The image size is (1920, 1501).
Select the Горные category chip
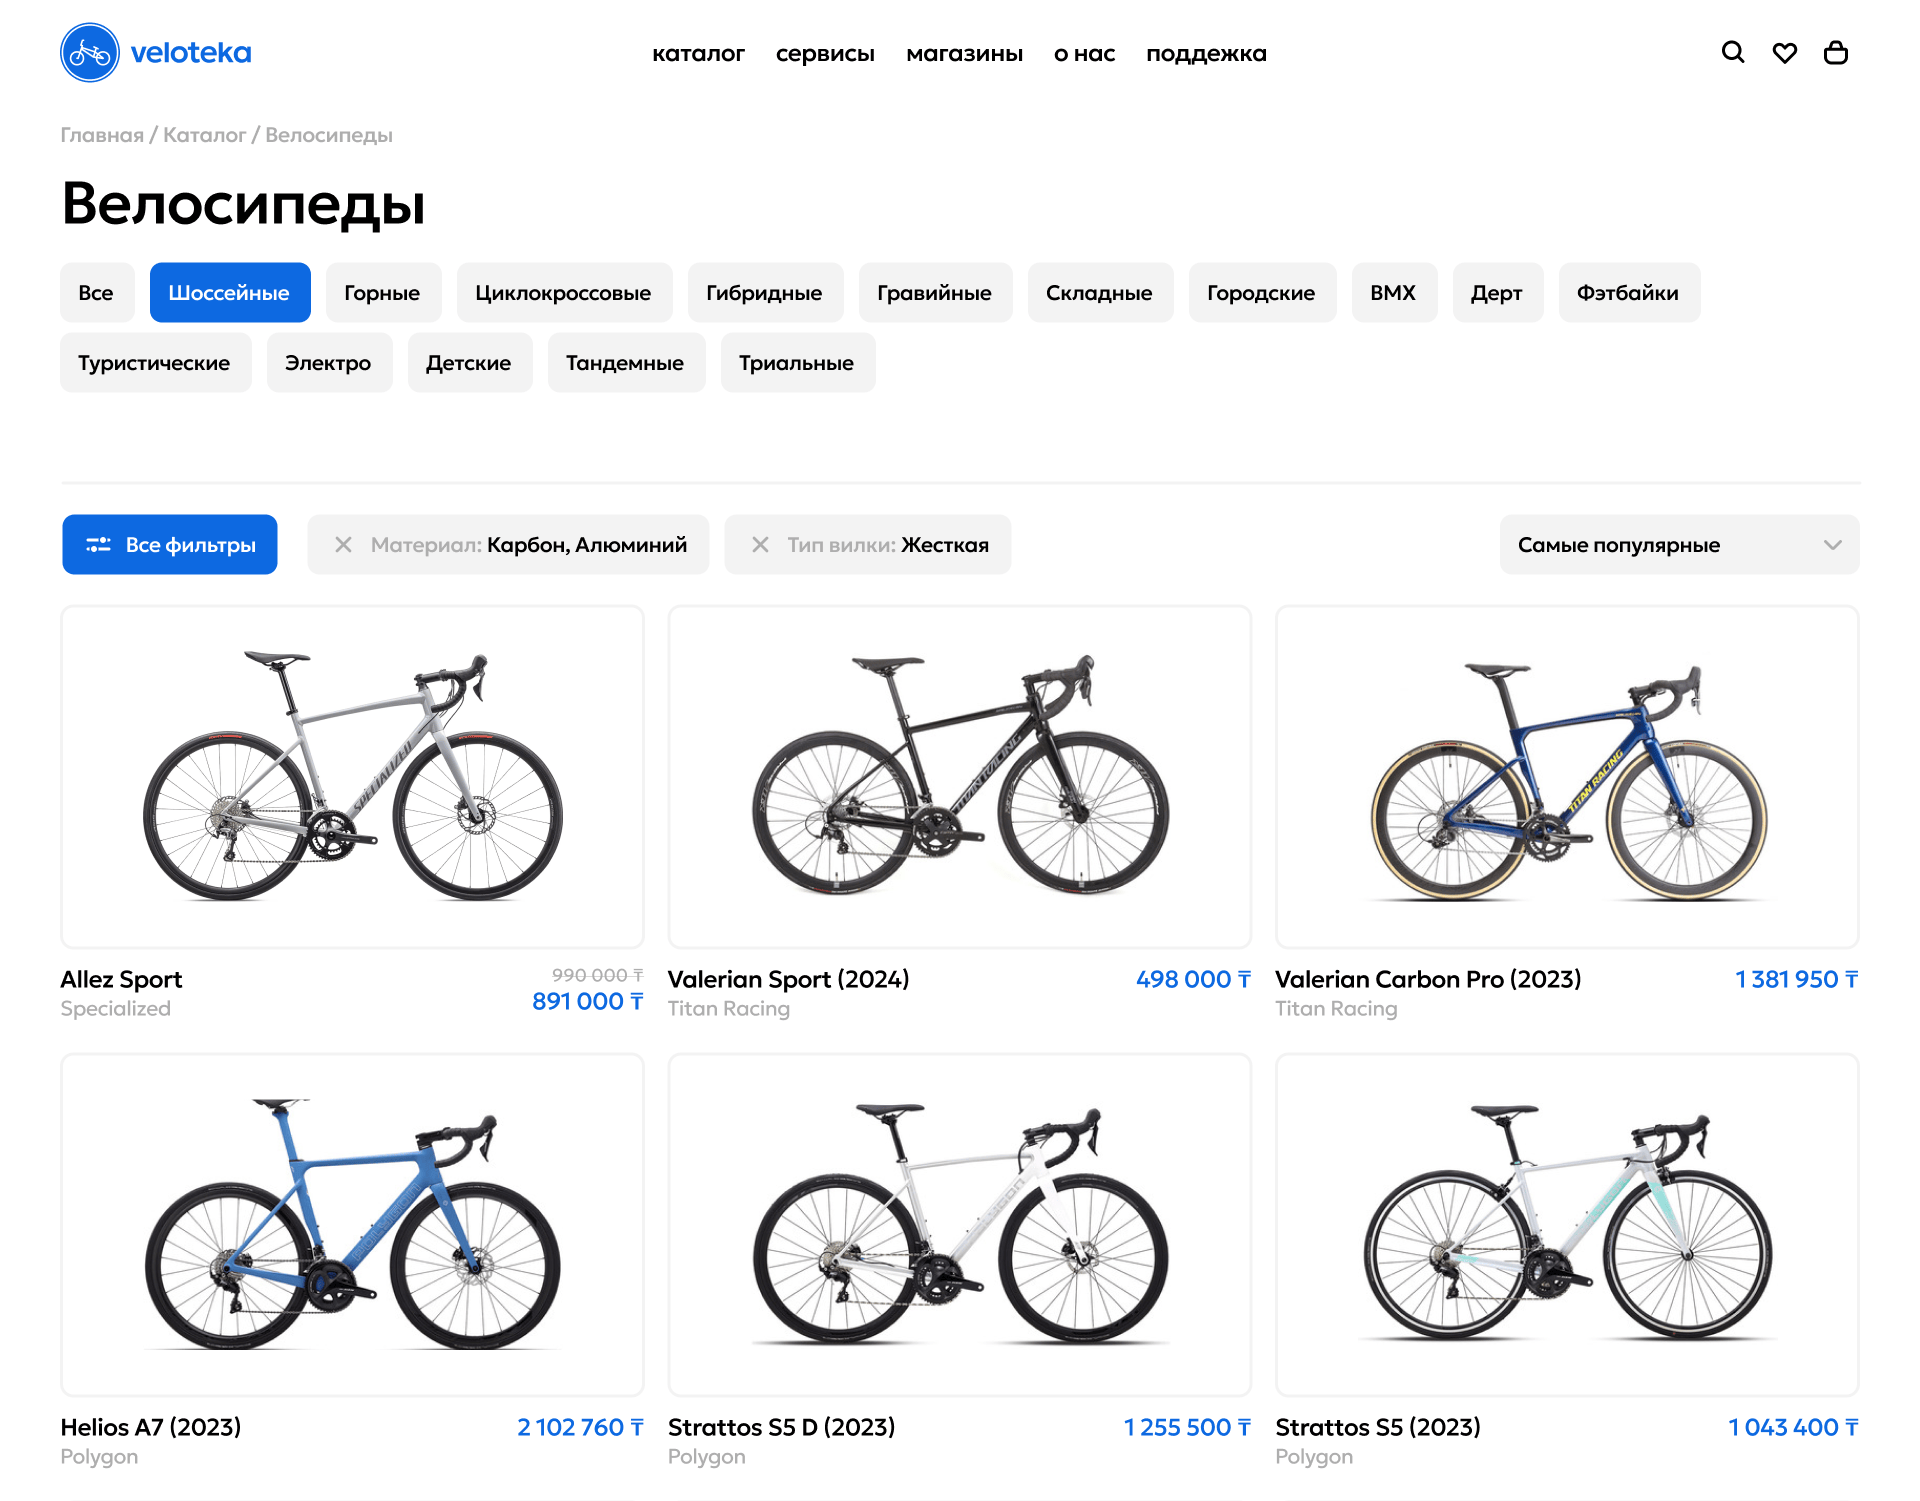click(x=382, y=293)
